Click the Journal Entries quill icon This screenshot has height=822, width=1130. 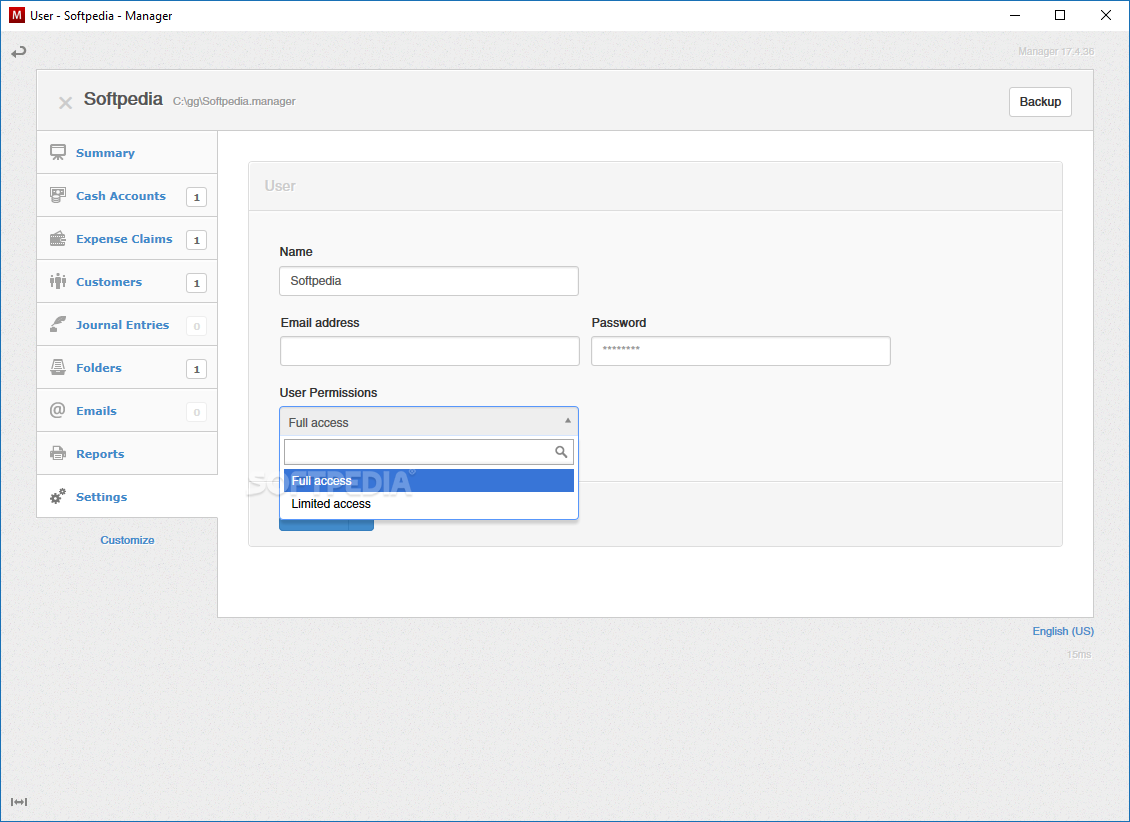point(58,324)
